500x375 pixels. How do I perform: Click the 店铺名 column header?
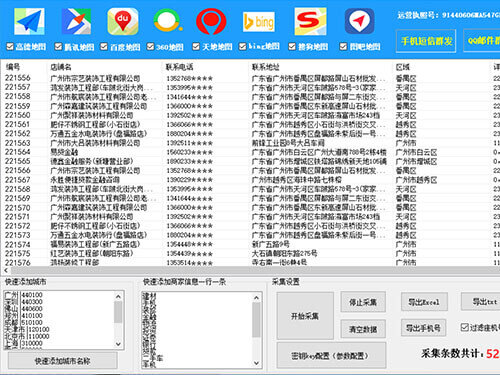[x=61, y=67]
